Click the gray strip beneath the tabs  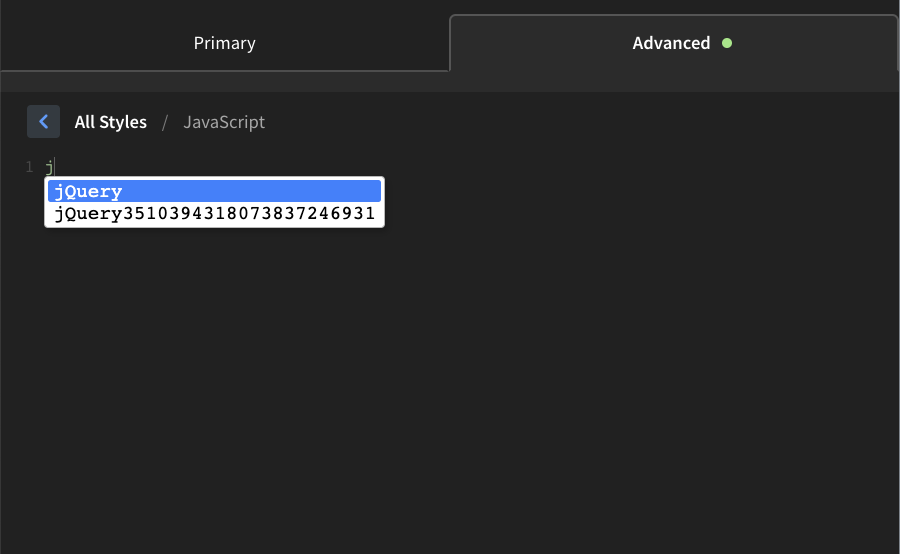tap(450, 82)
